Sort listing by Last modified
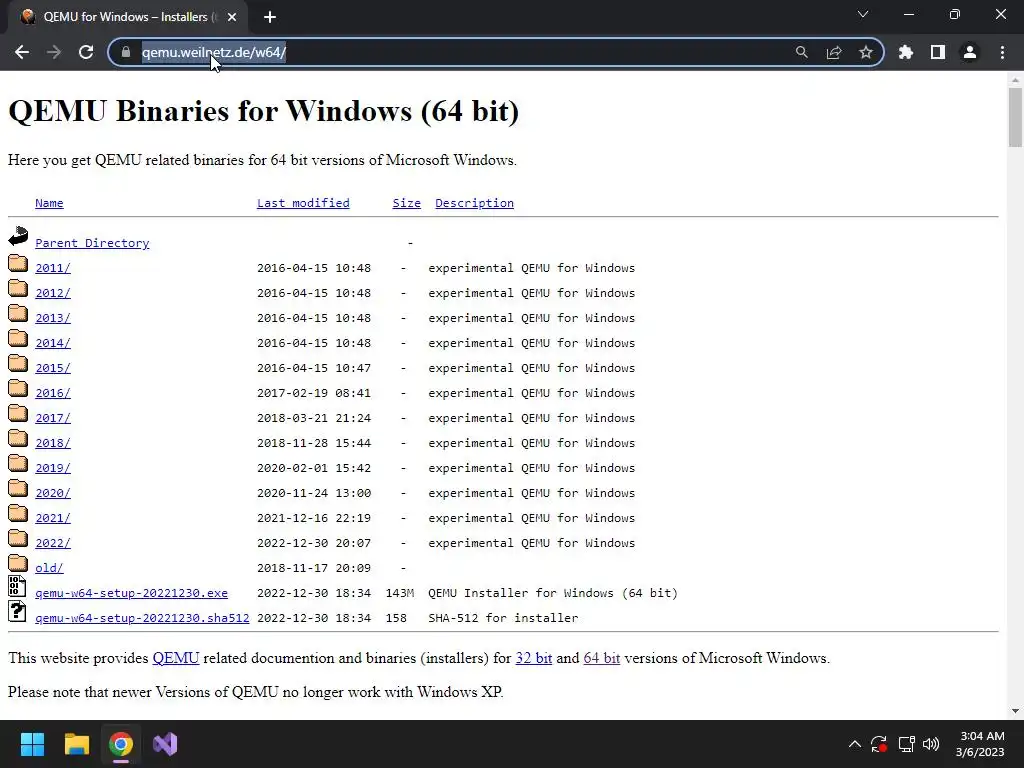This screenshot has height=768, width=1024. pos(303,203)
